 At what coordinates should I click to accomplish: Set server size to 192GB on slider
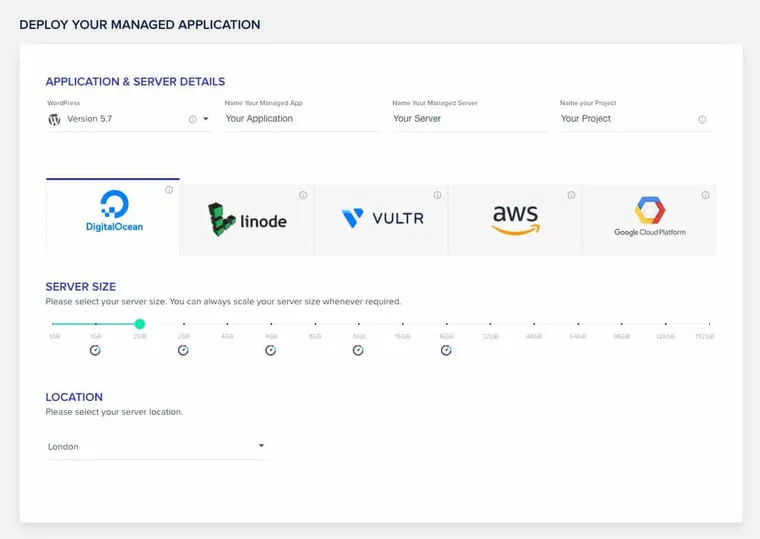click(x=709, y=324)
